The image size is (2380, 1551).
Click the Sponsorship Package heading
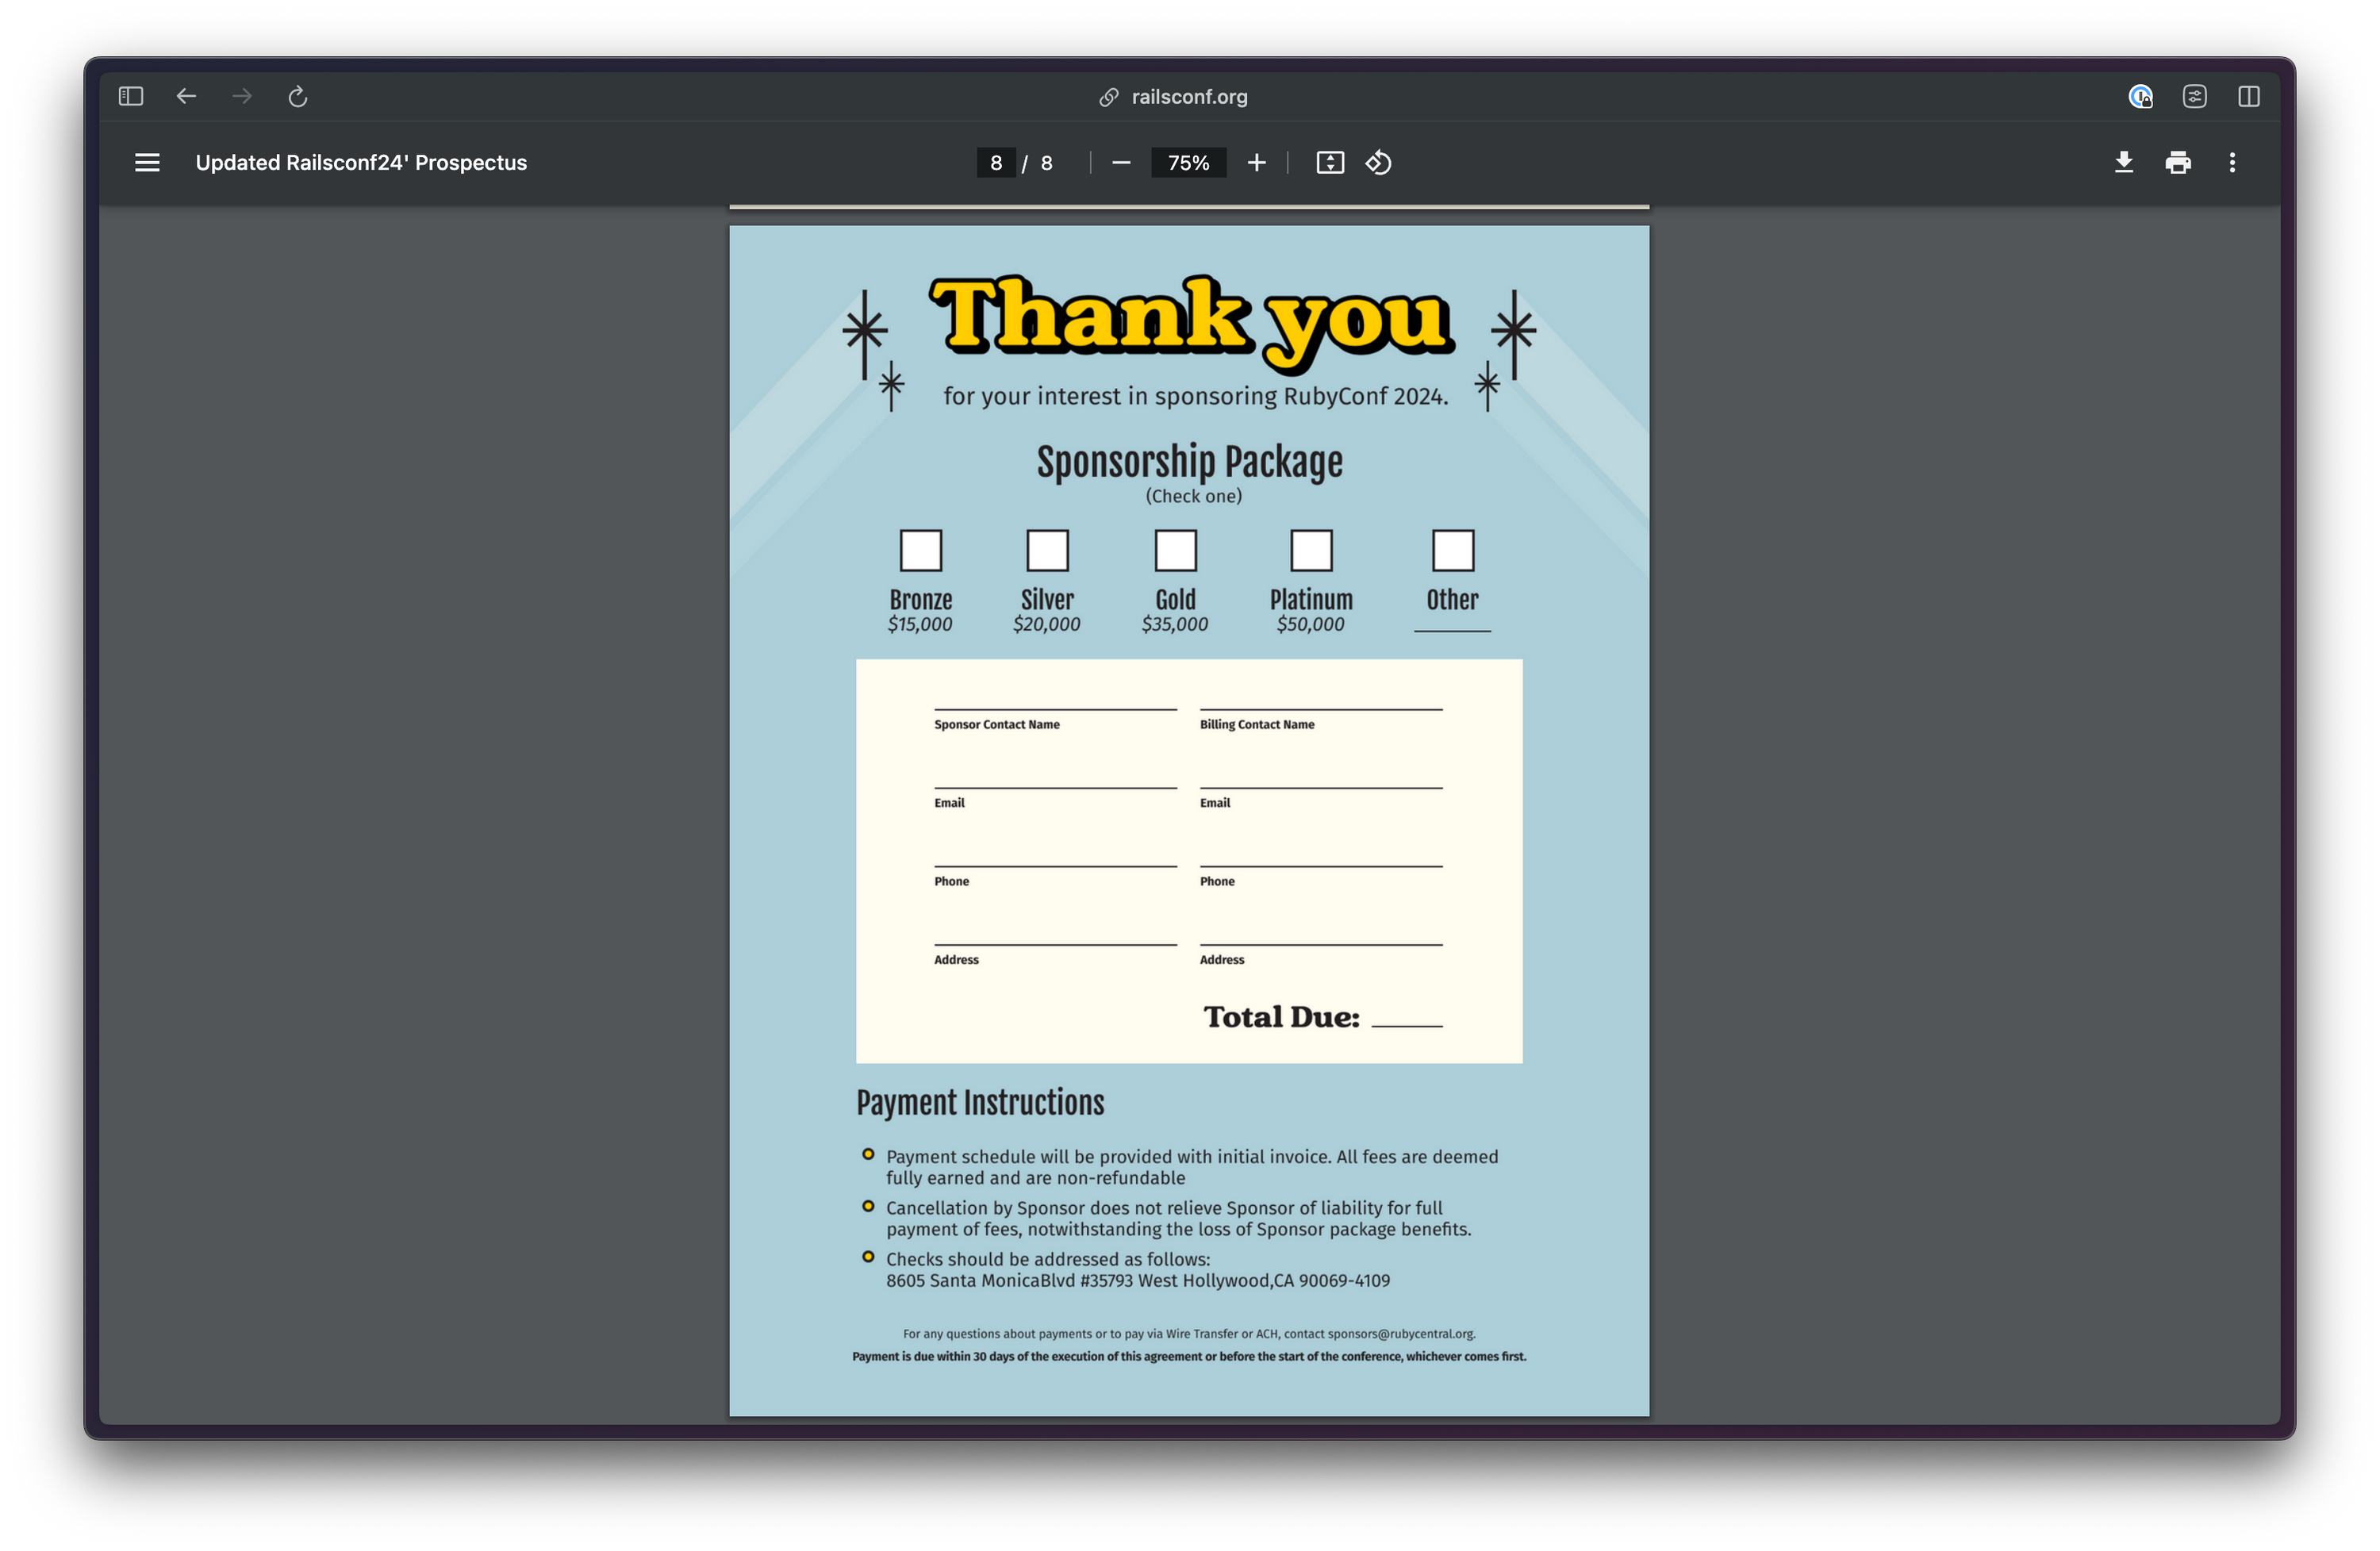(x=1190, y=462)
